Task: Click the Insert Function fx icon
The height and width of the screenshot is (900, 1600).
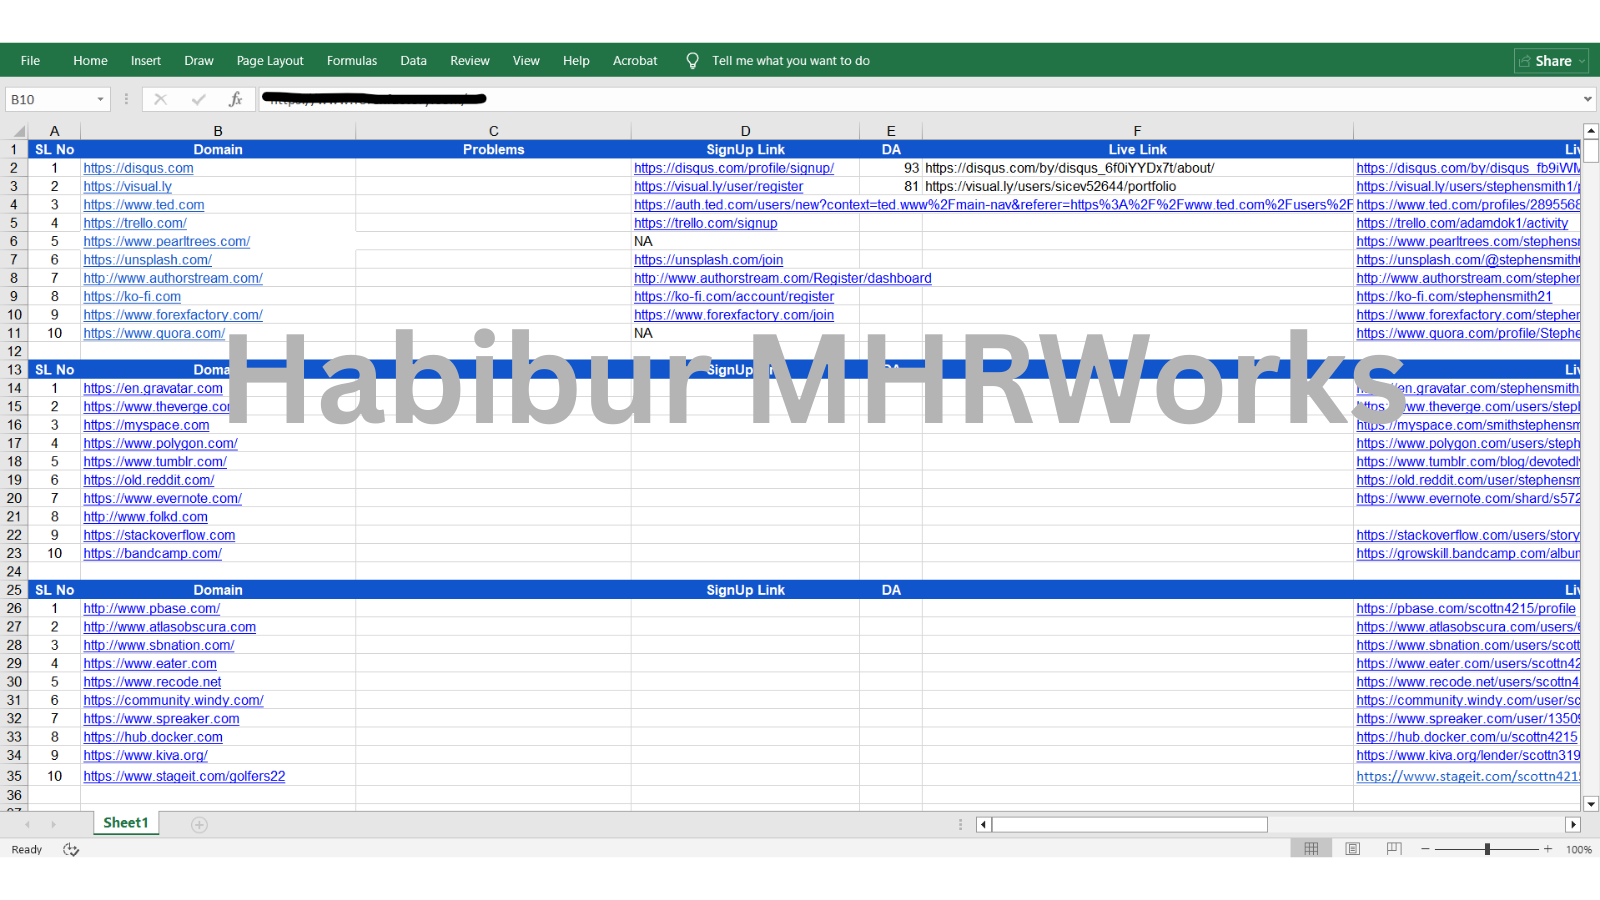Action: 235,99
